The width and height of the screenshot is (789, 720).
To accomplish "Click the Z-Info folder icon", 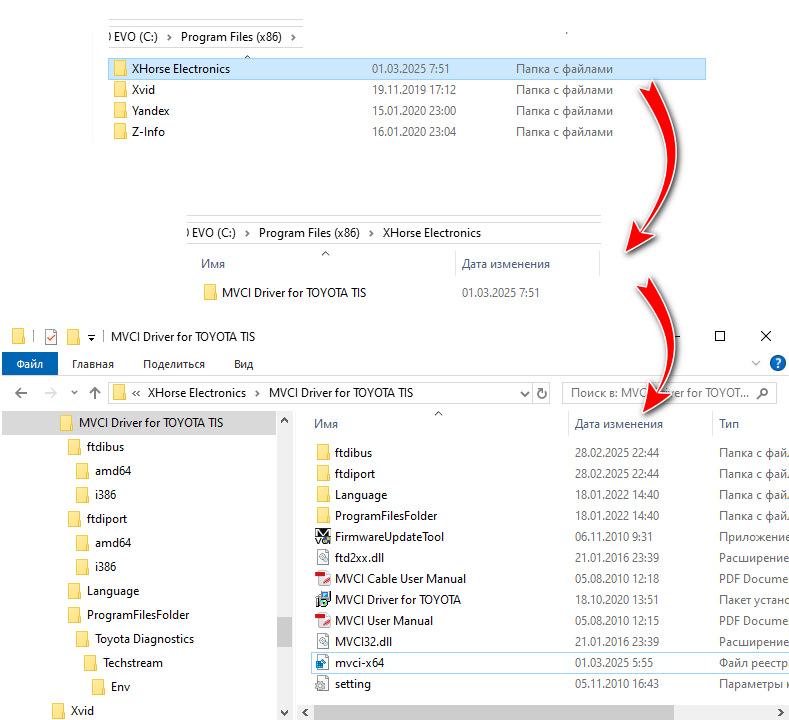I will click(120, 132).
